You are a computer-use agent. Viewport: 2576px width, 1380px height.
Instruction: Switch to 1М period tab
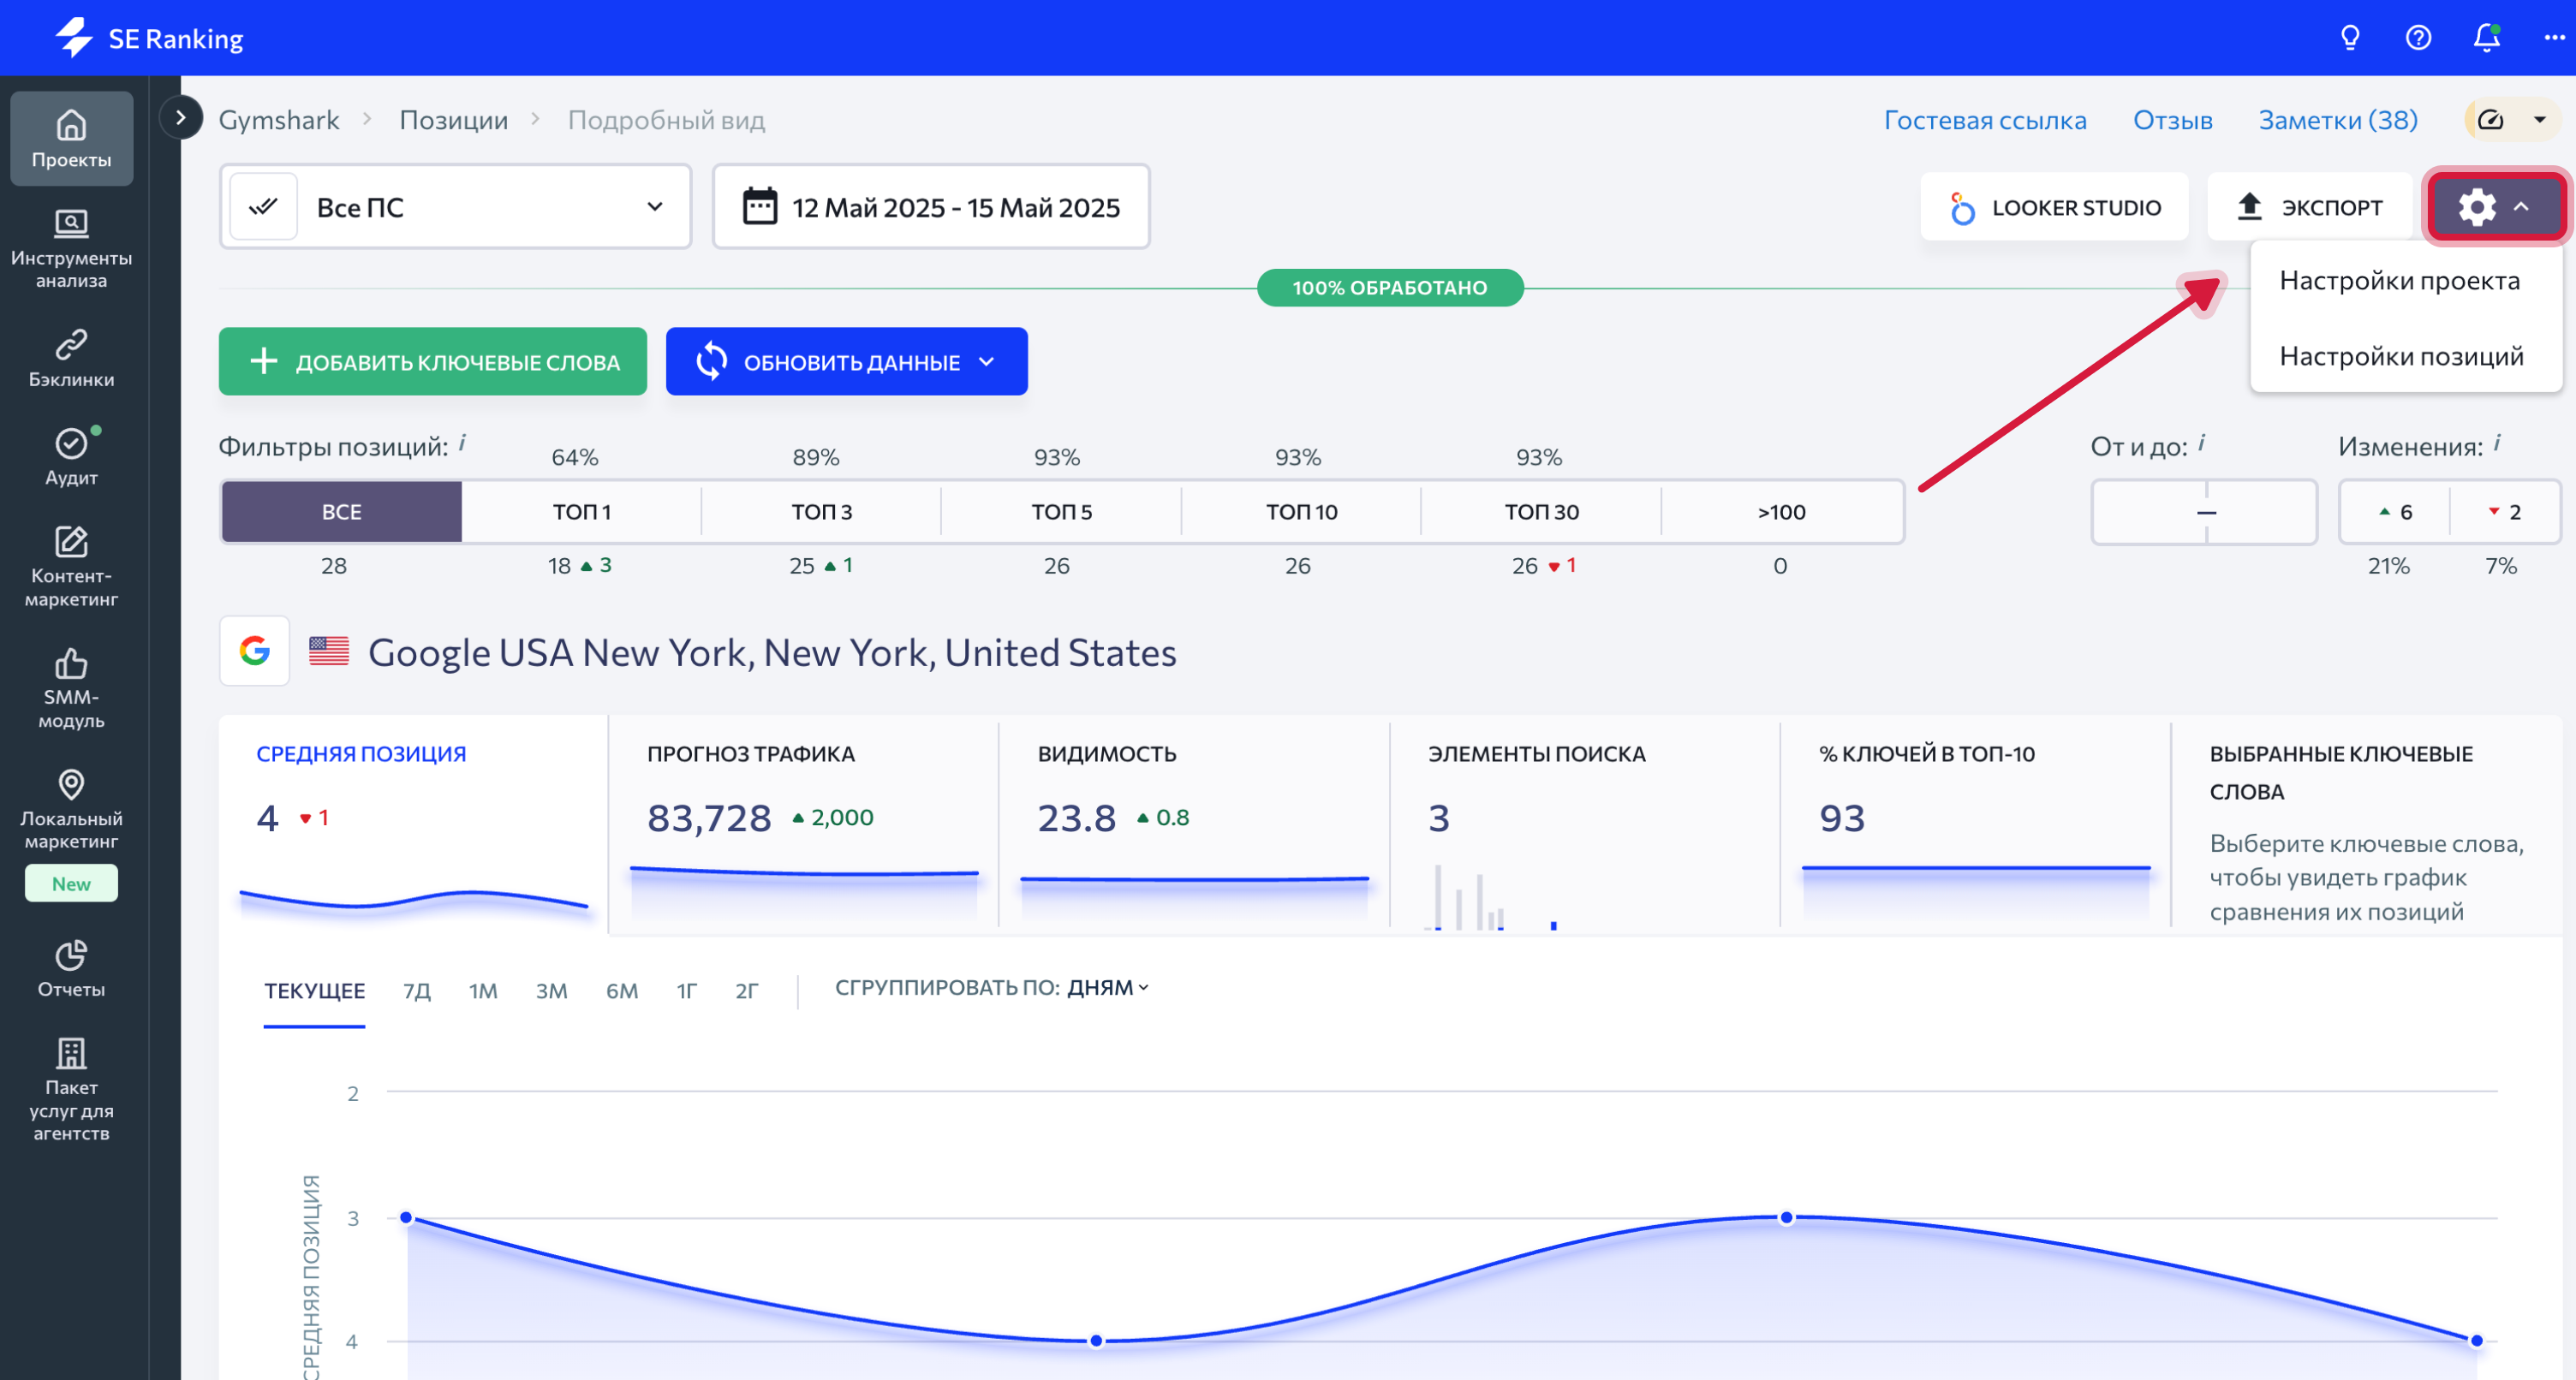point(483,991)
